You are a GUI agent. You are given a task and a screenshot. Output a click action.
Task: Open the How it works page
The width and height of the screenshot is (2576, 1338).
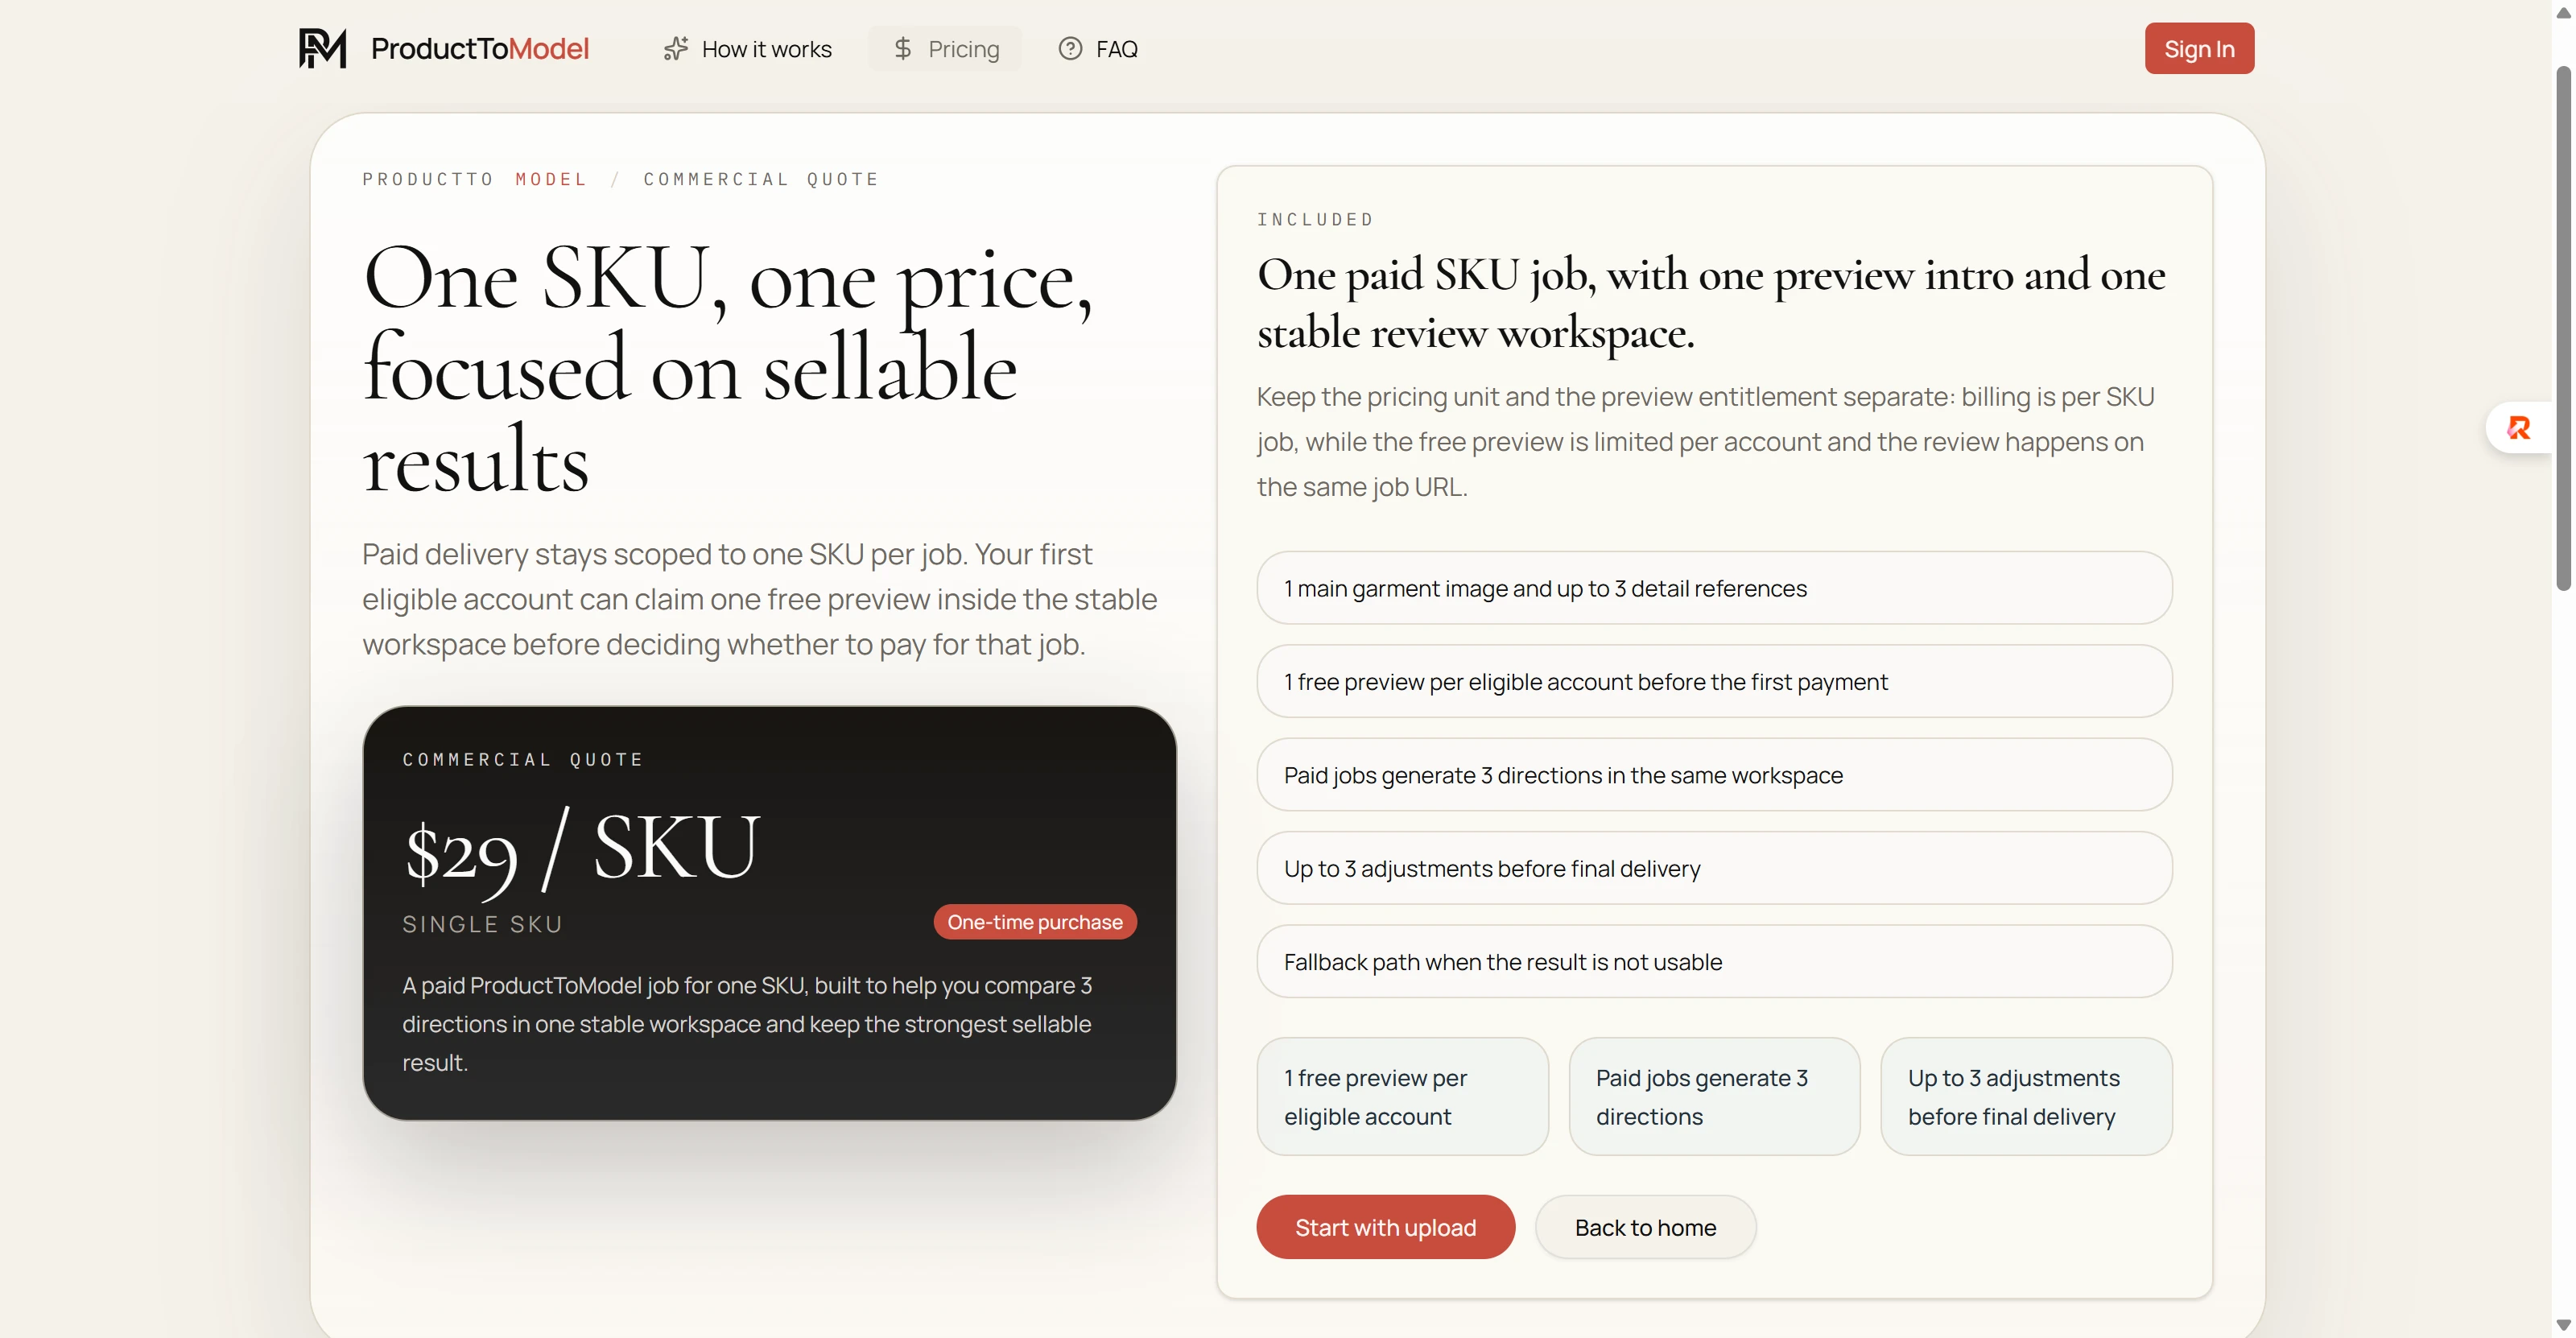coord(766,49)
